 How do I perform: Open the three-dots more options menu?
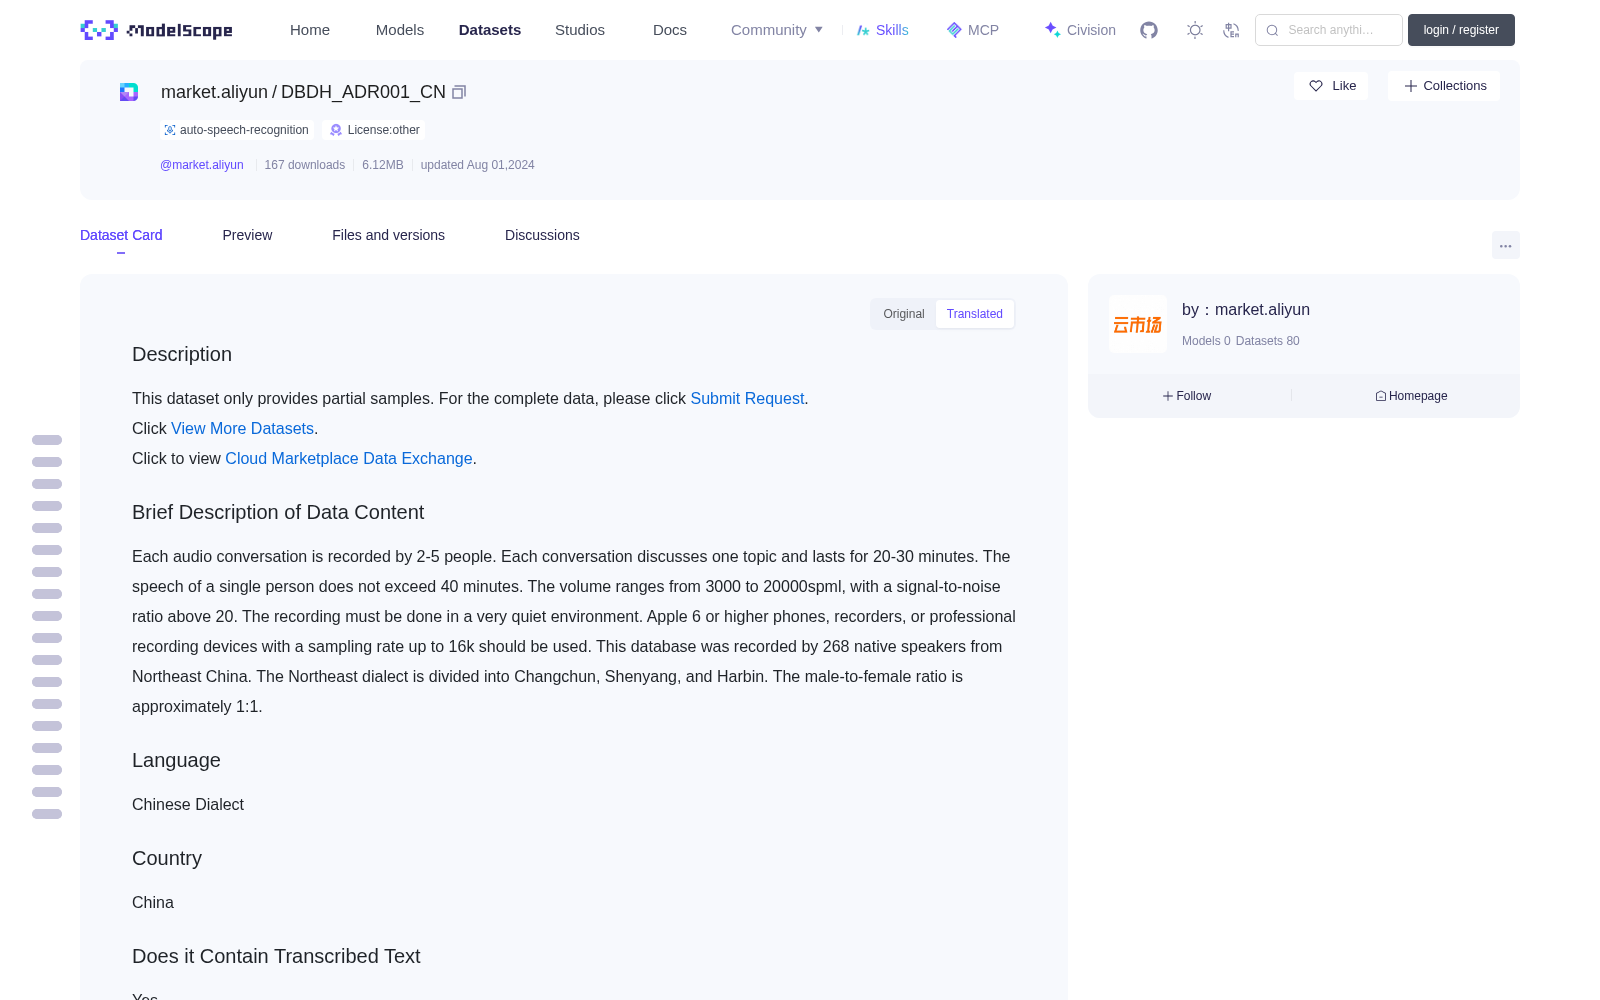click(x=1505, y=245)
